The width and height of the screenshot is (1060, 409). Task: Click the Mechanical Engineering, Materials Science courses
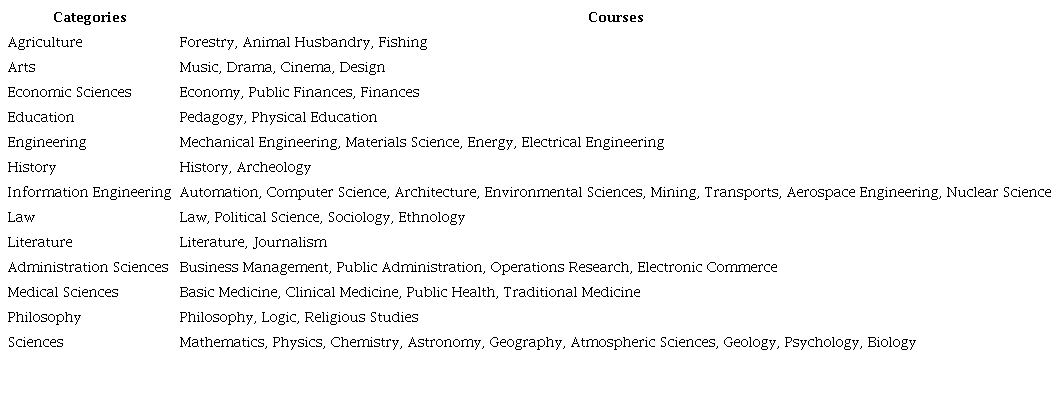(421, 143)
